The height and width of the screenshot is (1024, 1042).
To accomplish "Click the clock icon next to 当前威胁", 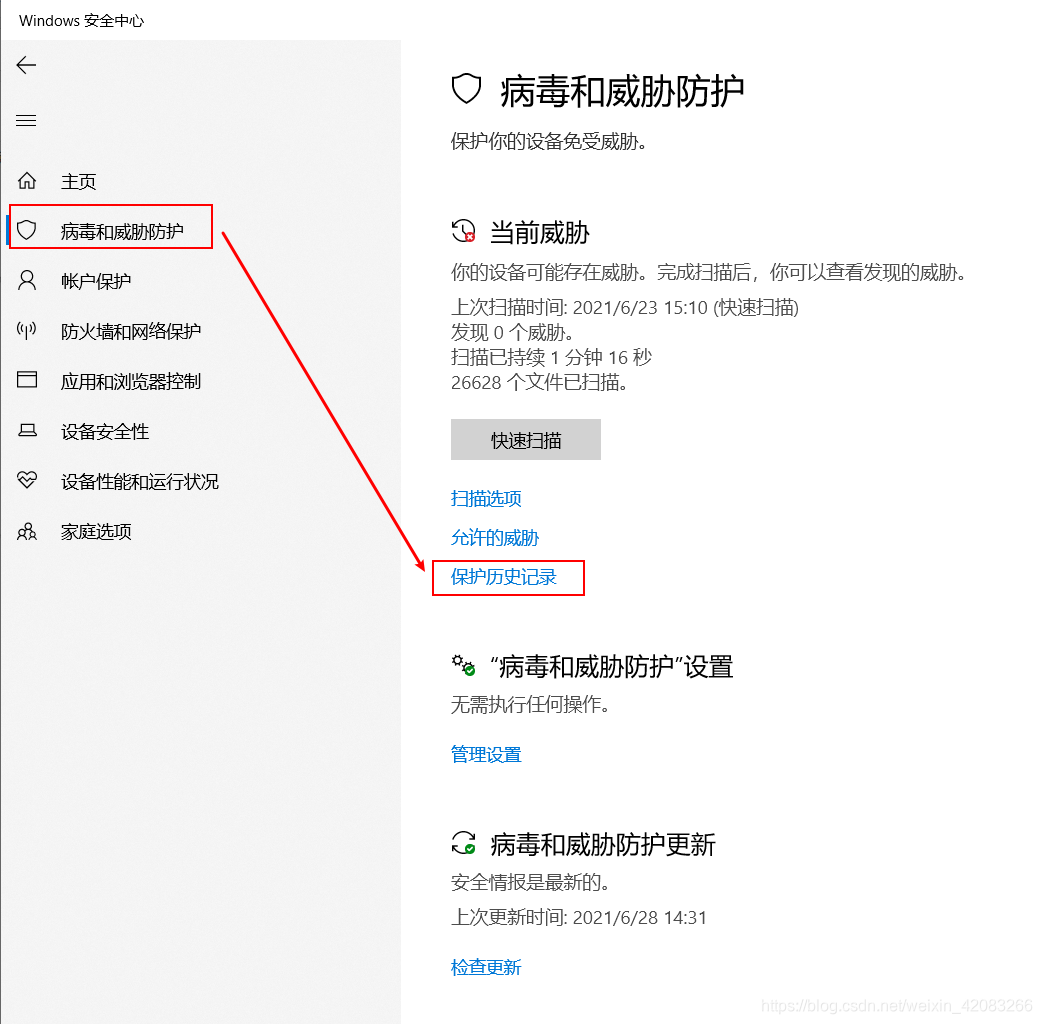I will (x=463, y=231).
